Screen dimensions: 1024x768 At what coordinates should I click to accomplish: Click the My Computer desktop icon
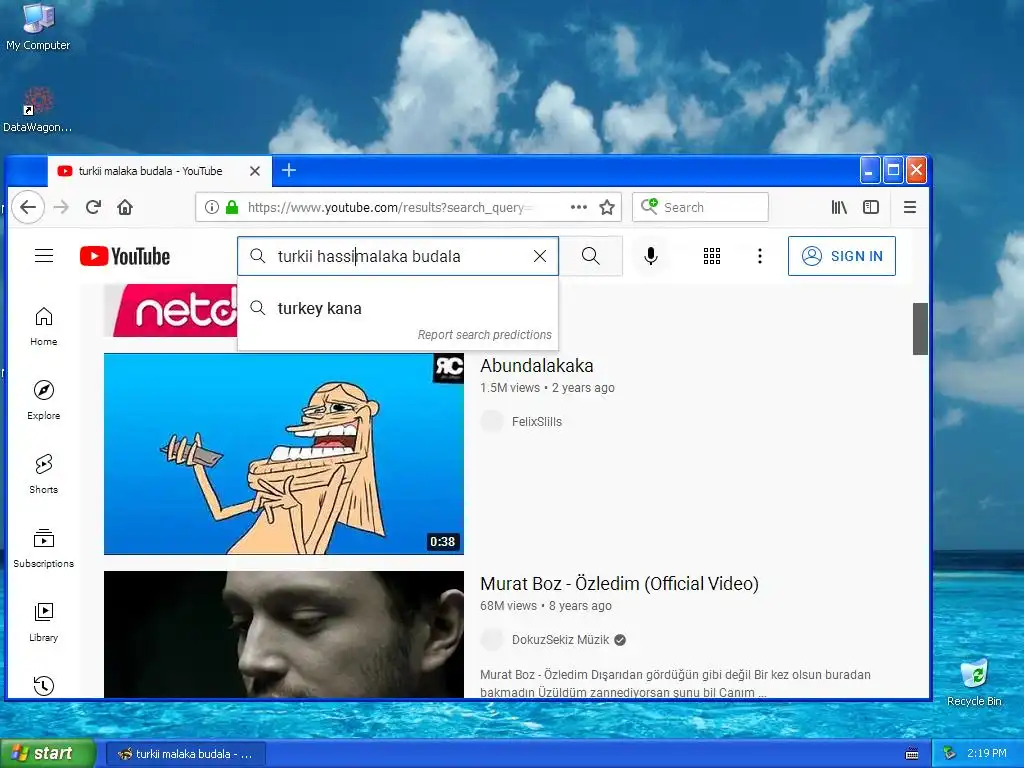[38, 27]
